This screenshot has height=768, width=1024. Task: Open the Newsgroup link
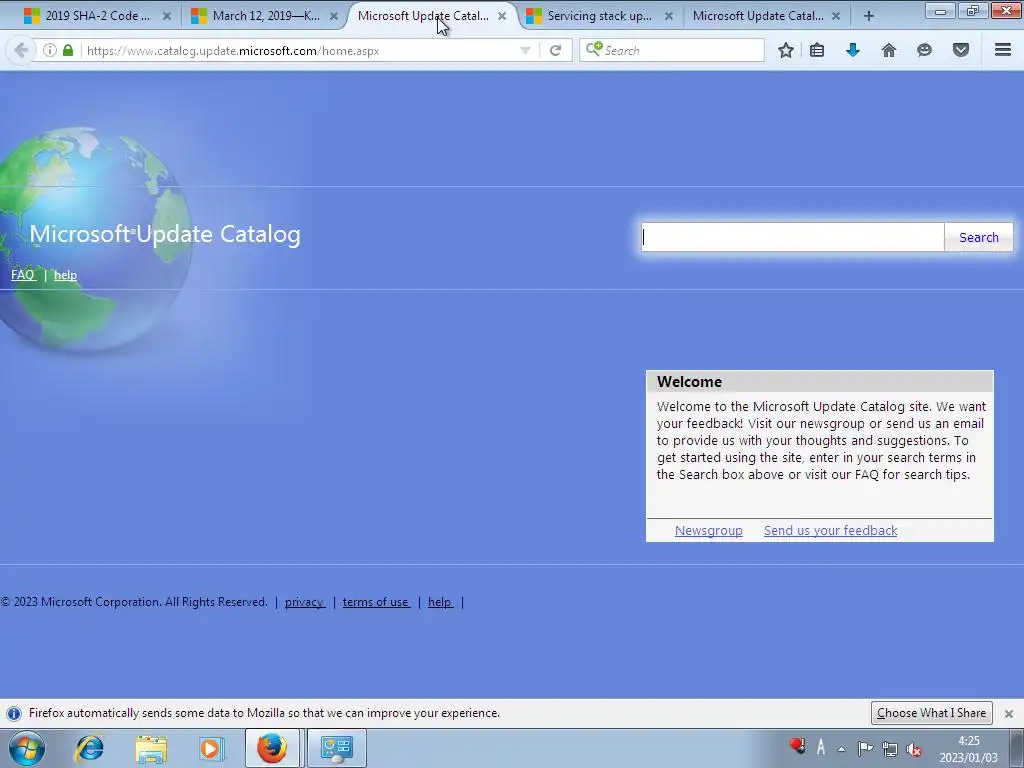(709, 530)
